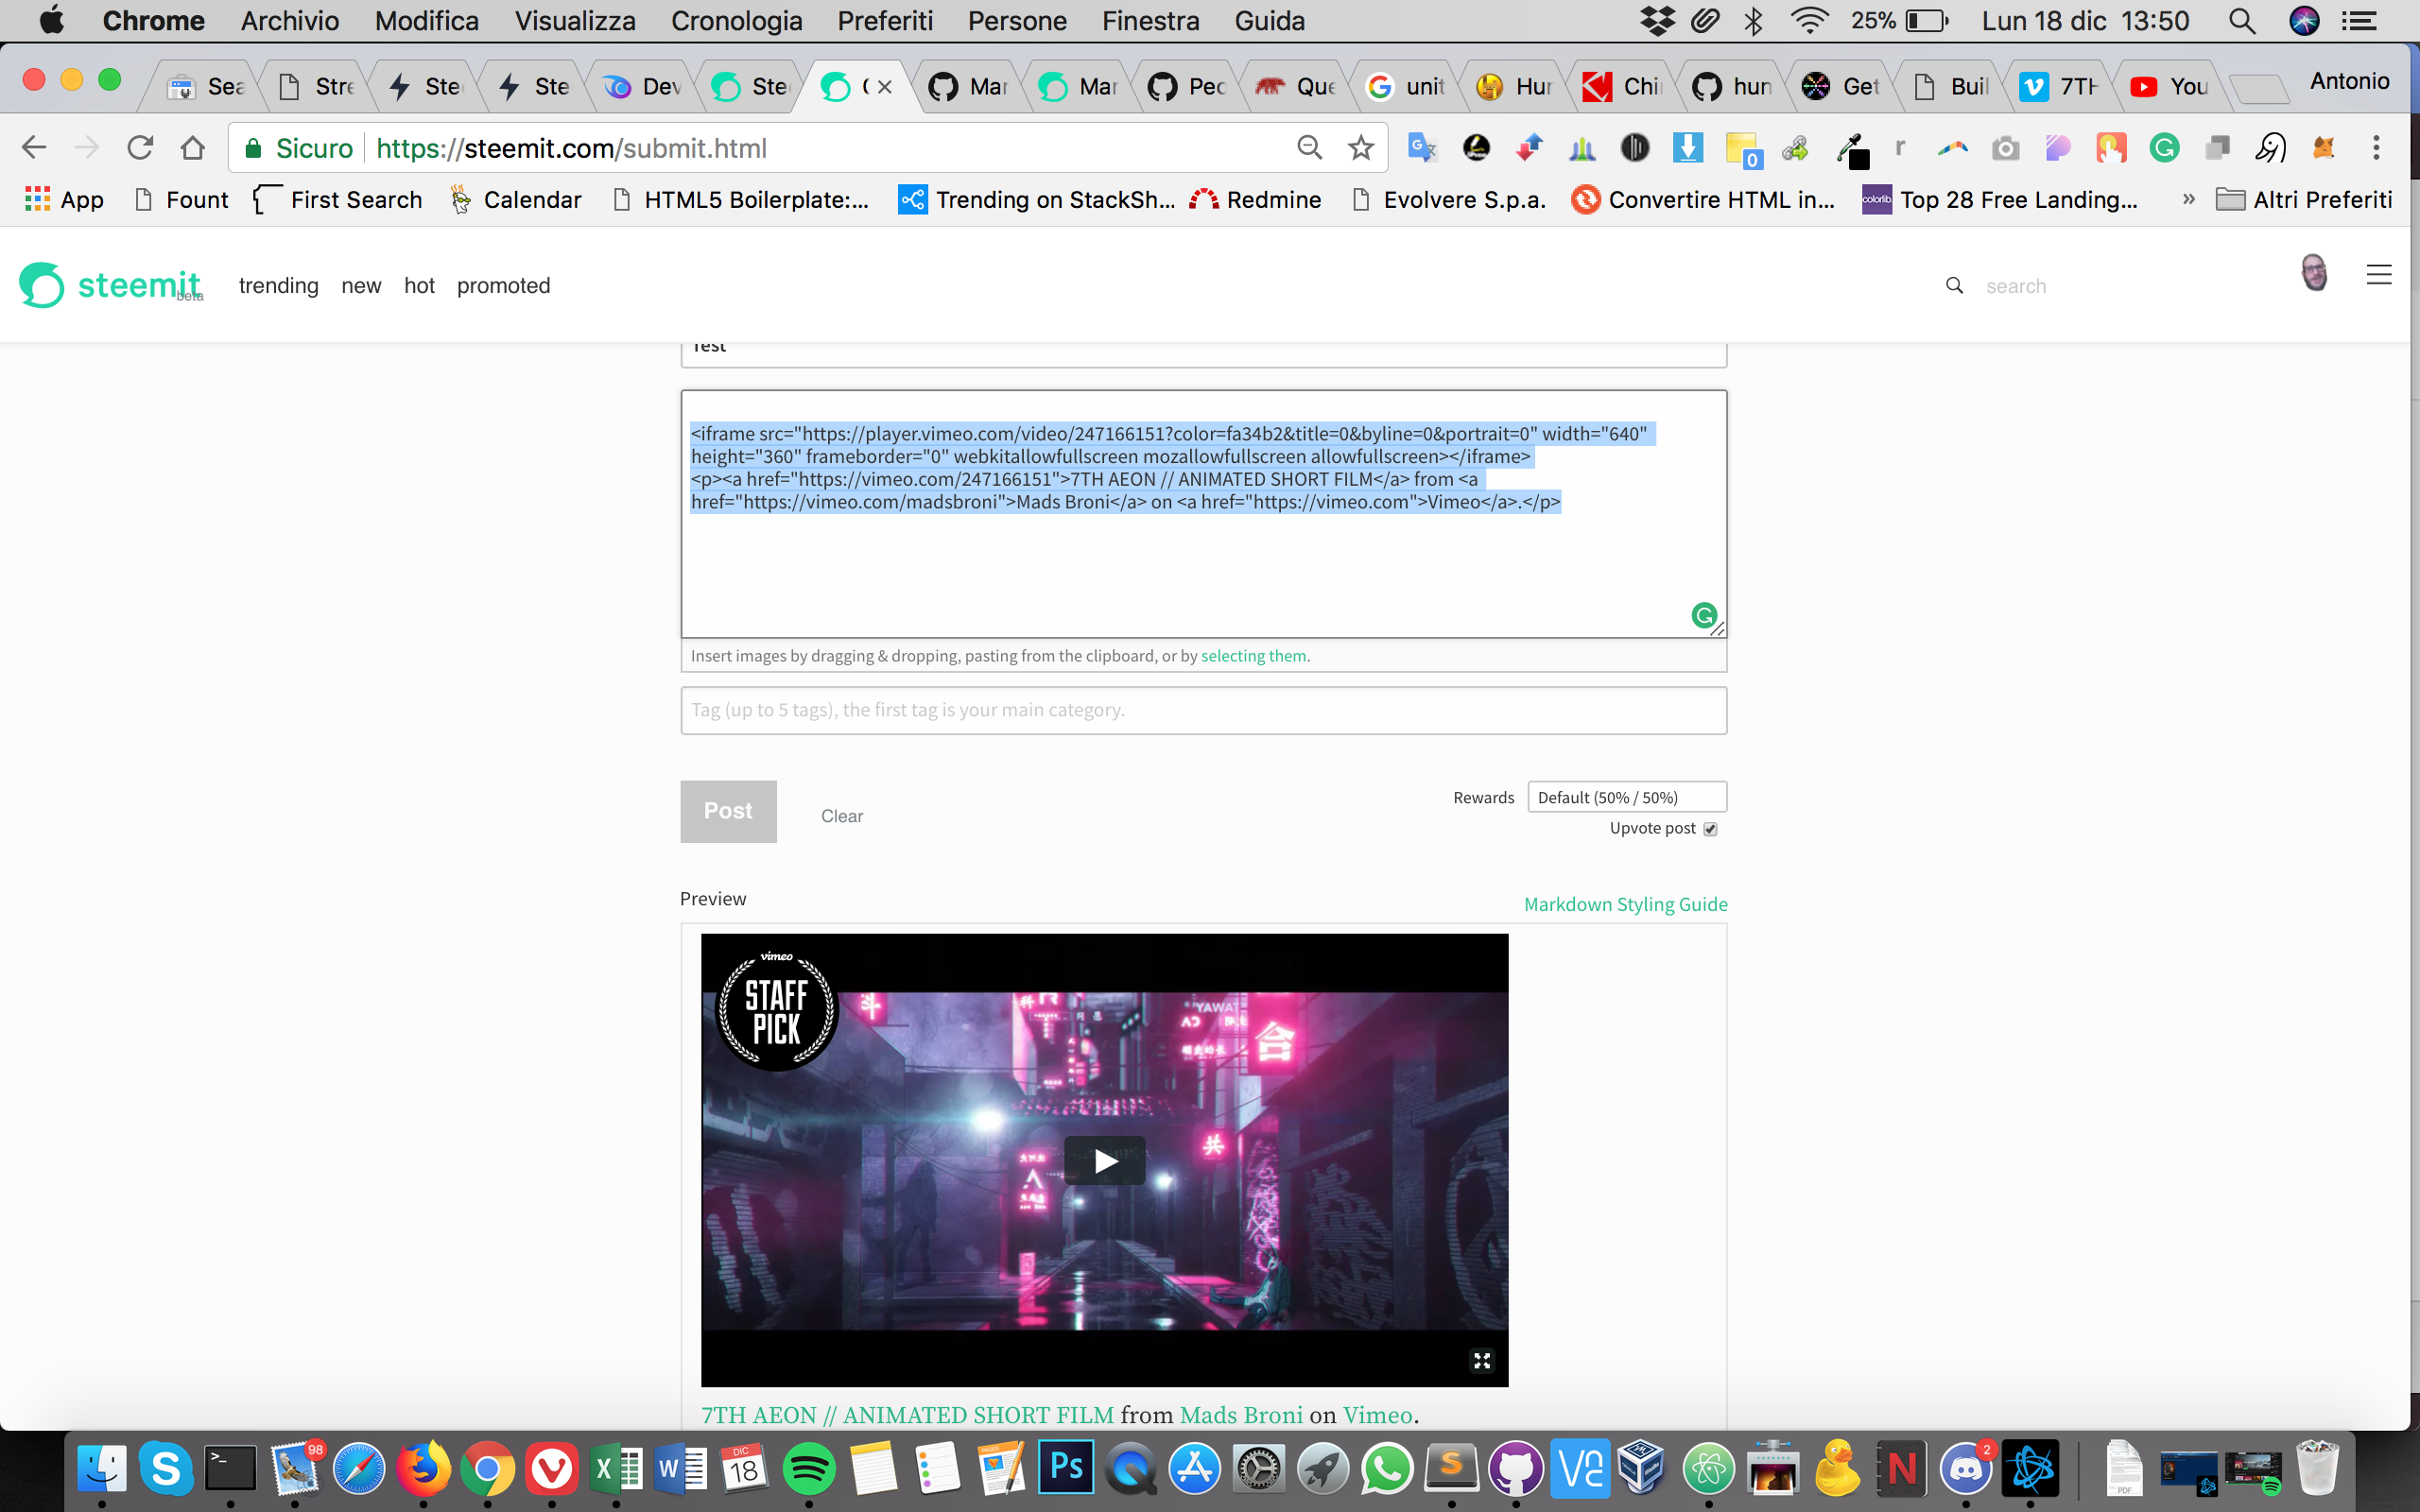Open the tag input field dropdown
Screen dimensions: 2420x1512
(x=1204, y=709)
